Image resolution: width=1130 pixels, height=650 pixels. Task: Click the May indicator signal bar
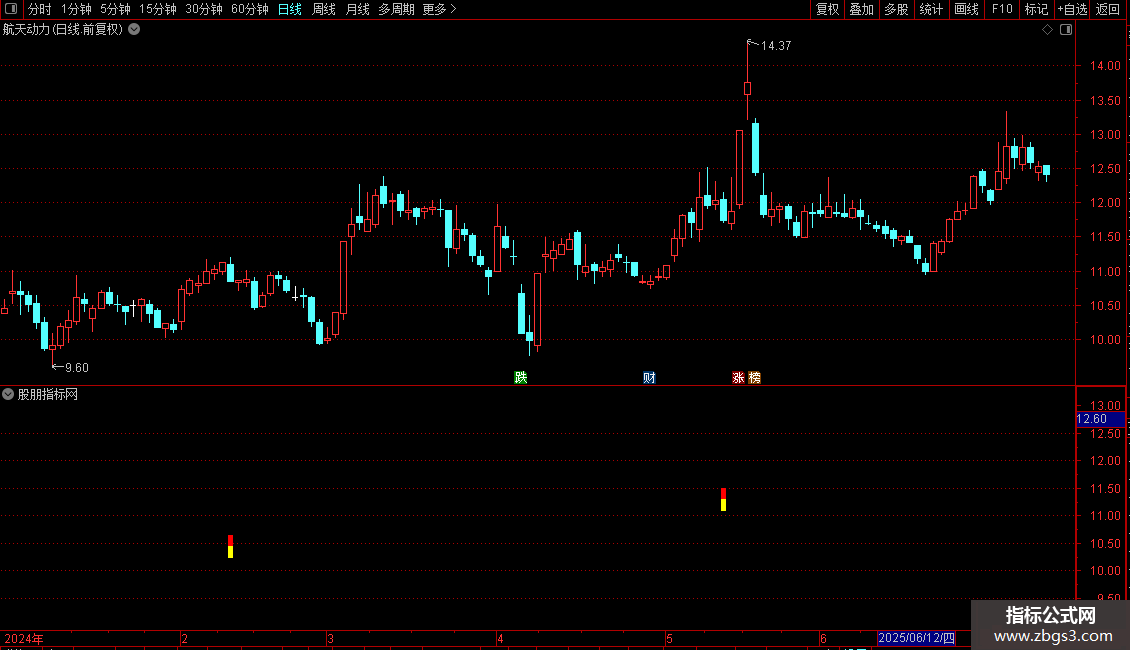[x=724, y=499]
